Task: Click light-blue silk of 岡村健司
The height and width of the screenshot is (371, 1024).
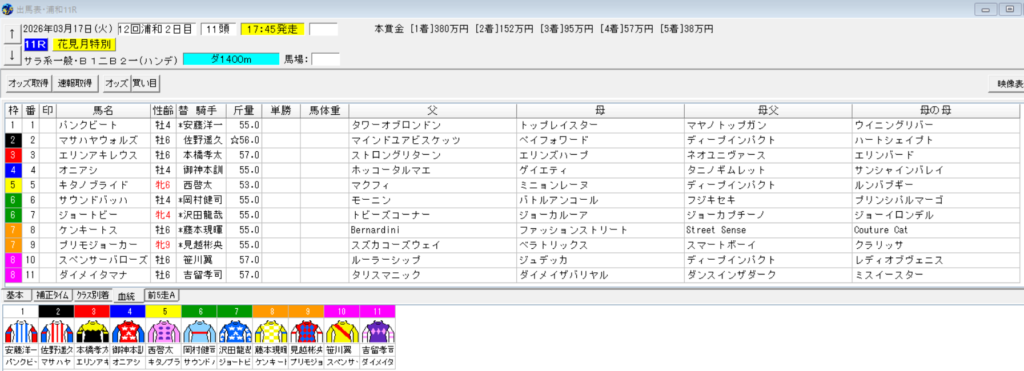Action: tap(199, 331)
